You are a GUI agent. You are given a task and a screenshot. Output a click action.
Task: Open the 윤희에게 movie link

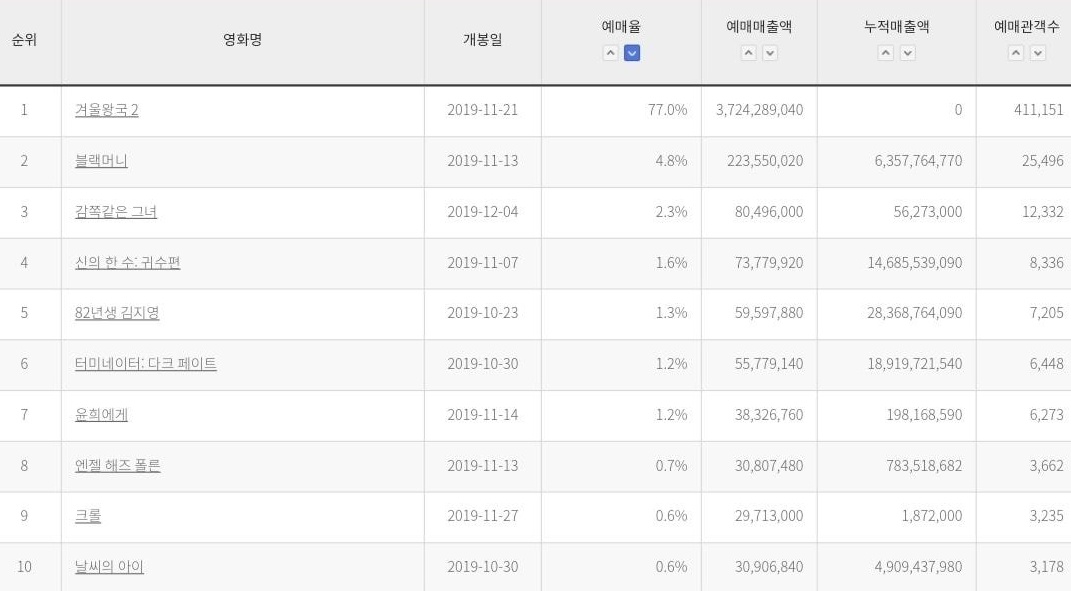(x=101, y=415)
